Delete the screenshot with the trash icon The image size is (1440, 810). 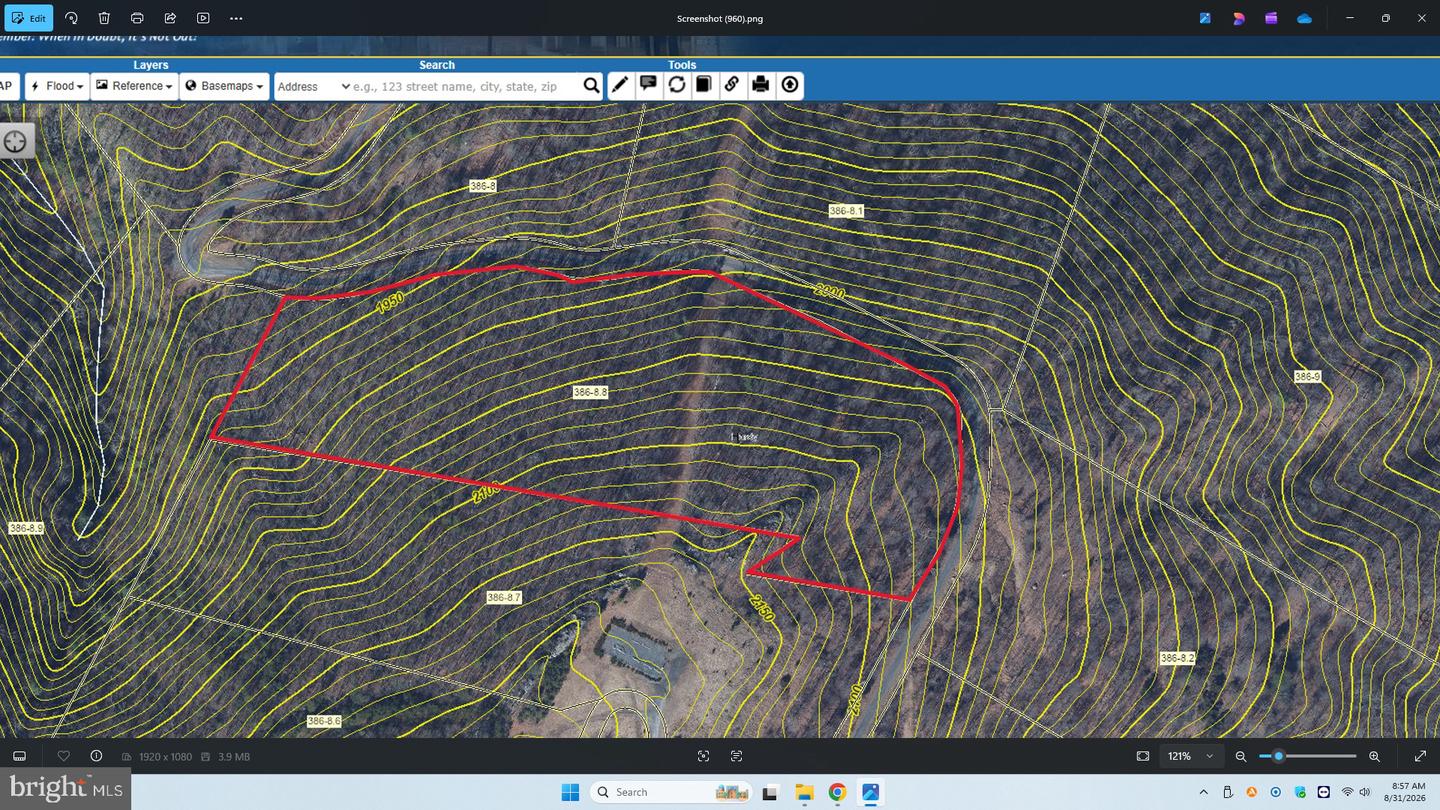[104, 18]
